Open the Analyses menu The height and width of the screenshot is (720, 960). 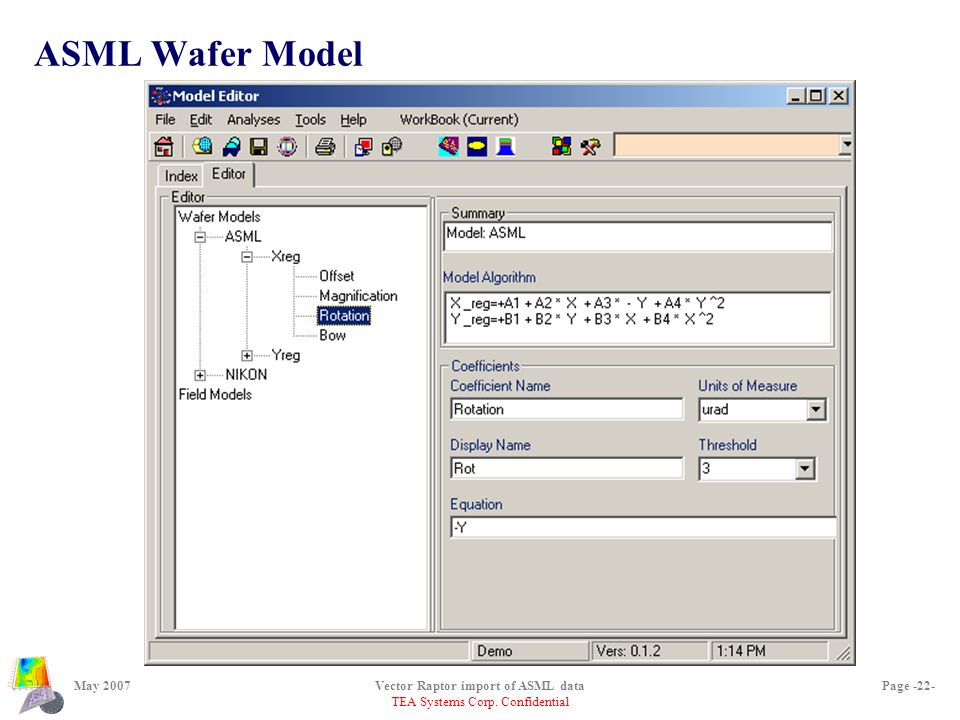[x=253, y=119]
